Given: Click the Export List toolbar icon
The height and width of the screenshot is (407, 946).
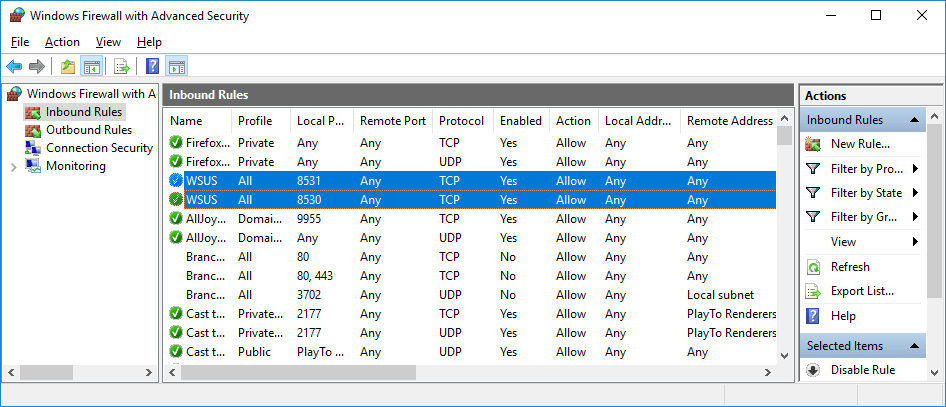Looking at the screenshot, I should coord(122,66).
